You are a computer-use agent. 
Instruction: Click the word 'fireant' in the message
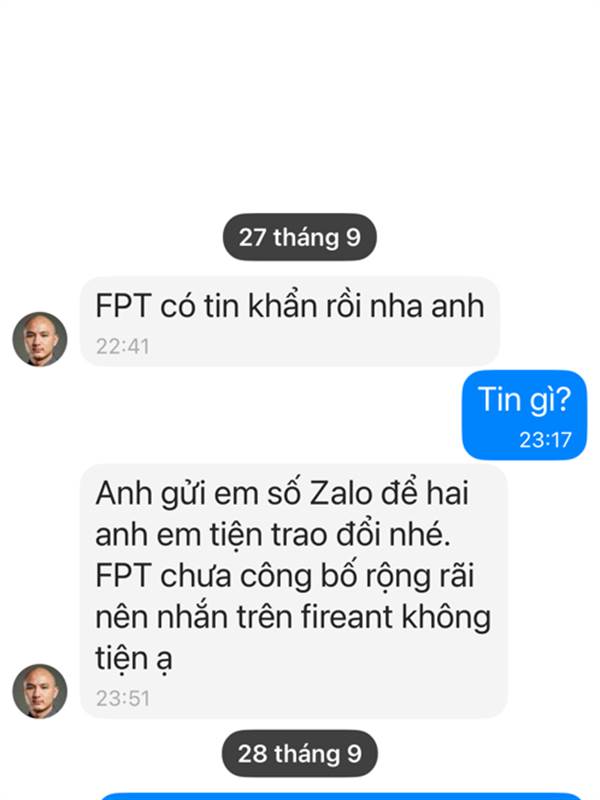(347, 616)
